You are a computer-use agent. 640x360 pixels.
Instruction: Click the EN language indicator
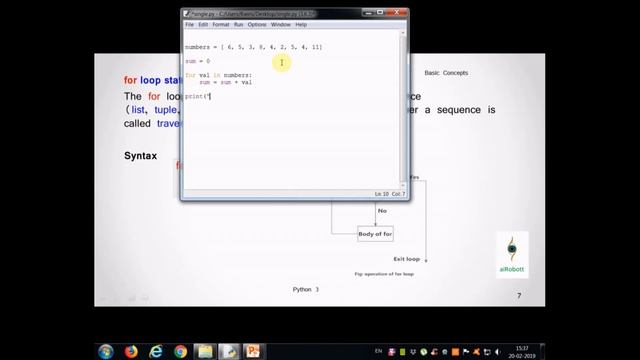378,351
